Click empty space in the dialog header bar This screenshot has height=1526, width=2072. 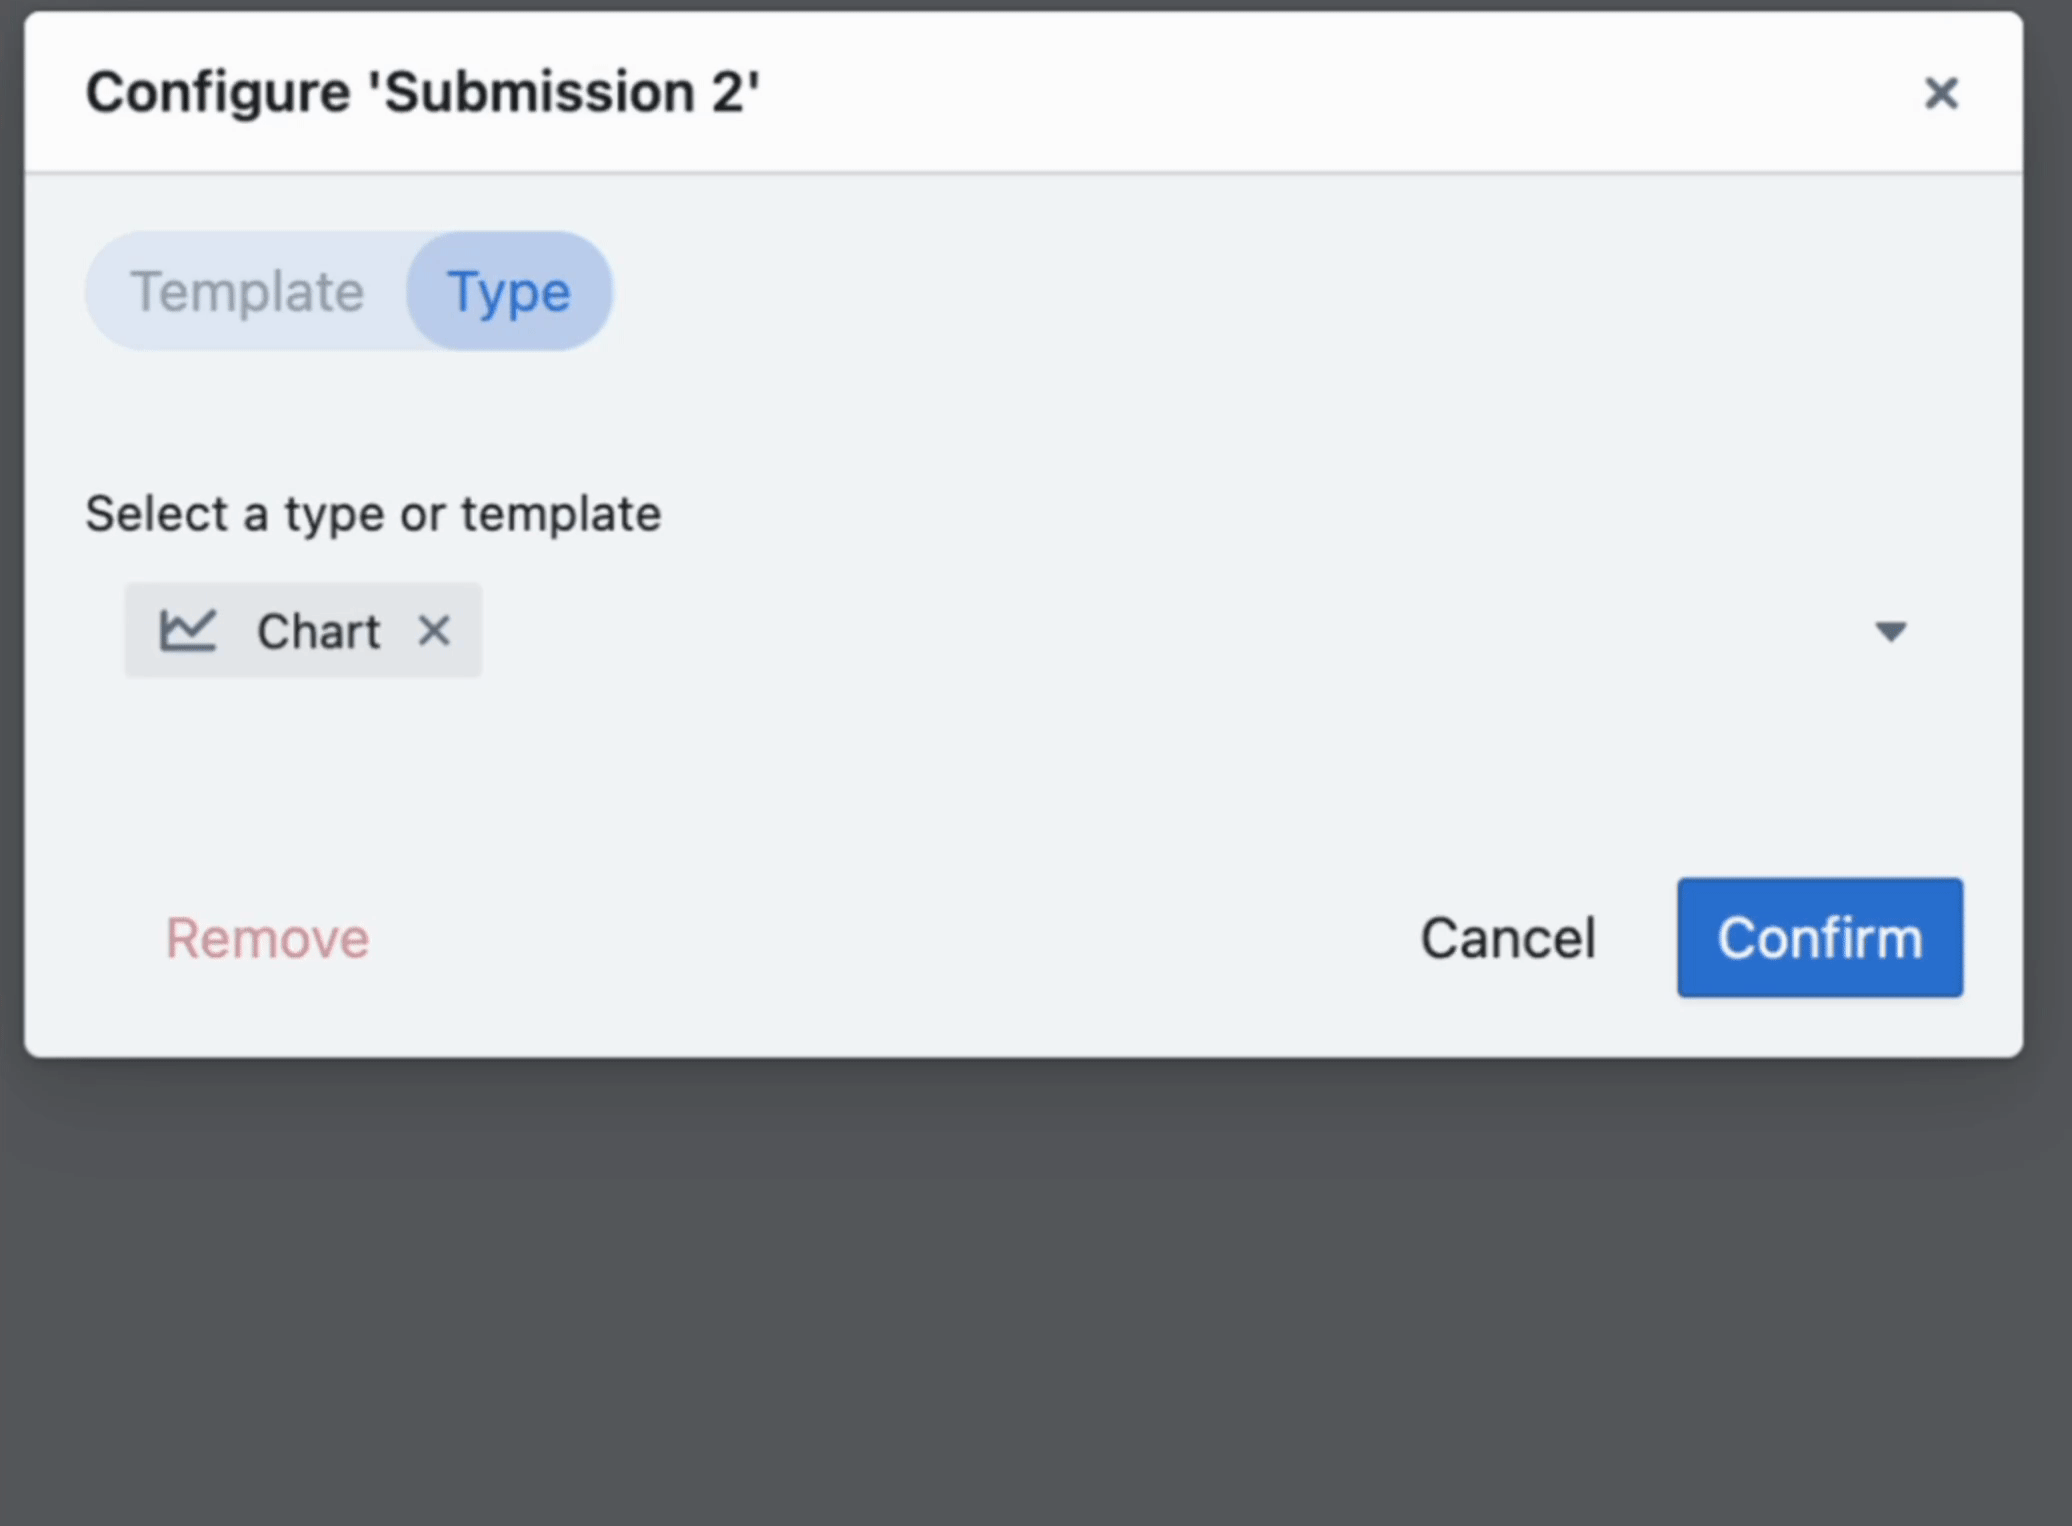pos(1300,92)
